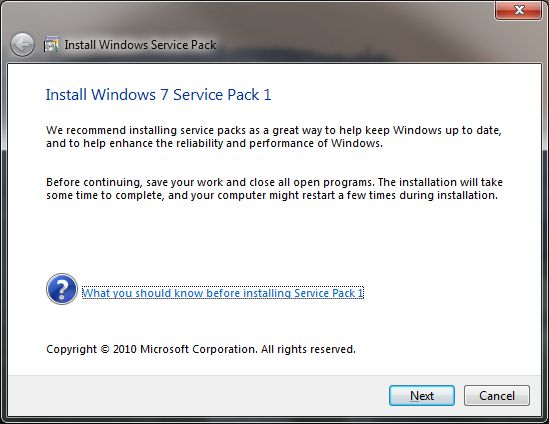Click the blue question mark help icon
The height and width of the screenshot is (424, 549).
[62, 289]
